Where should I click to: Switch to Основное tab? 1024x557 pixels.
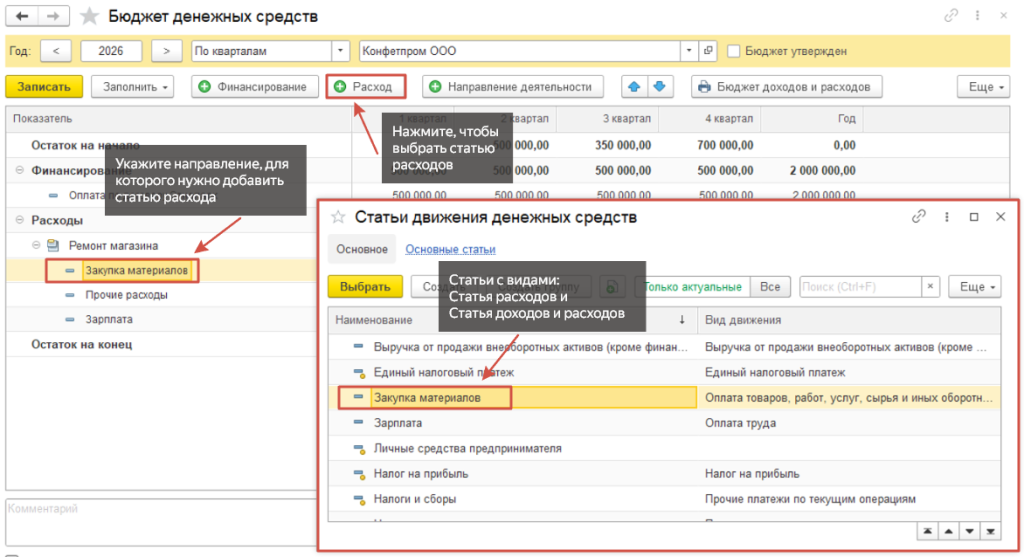(x=362, y=249)
